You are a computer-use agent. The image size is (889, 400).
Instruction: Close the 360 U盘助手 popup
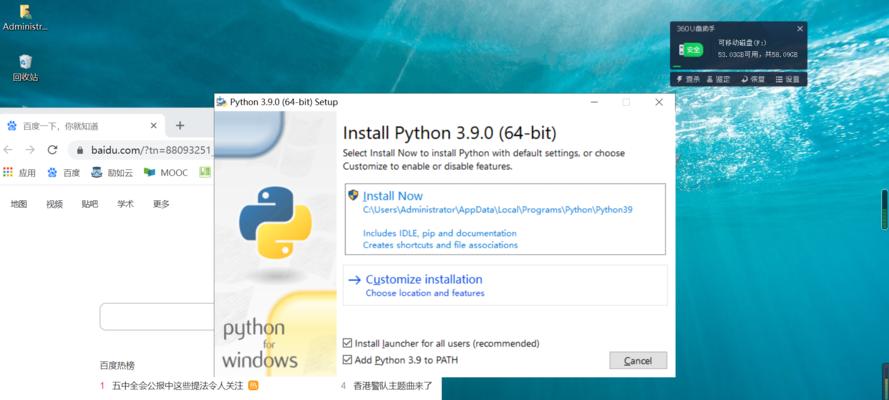(801, 29)
